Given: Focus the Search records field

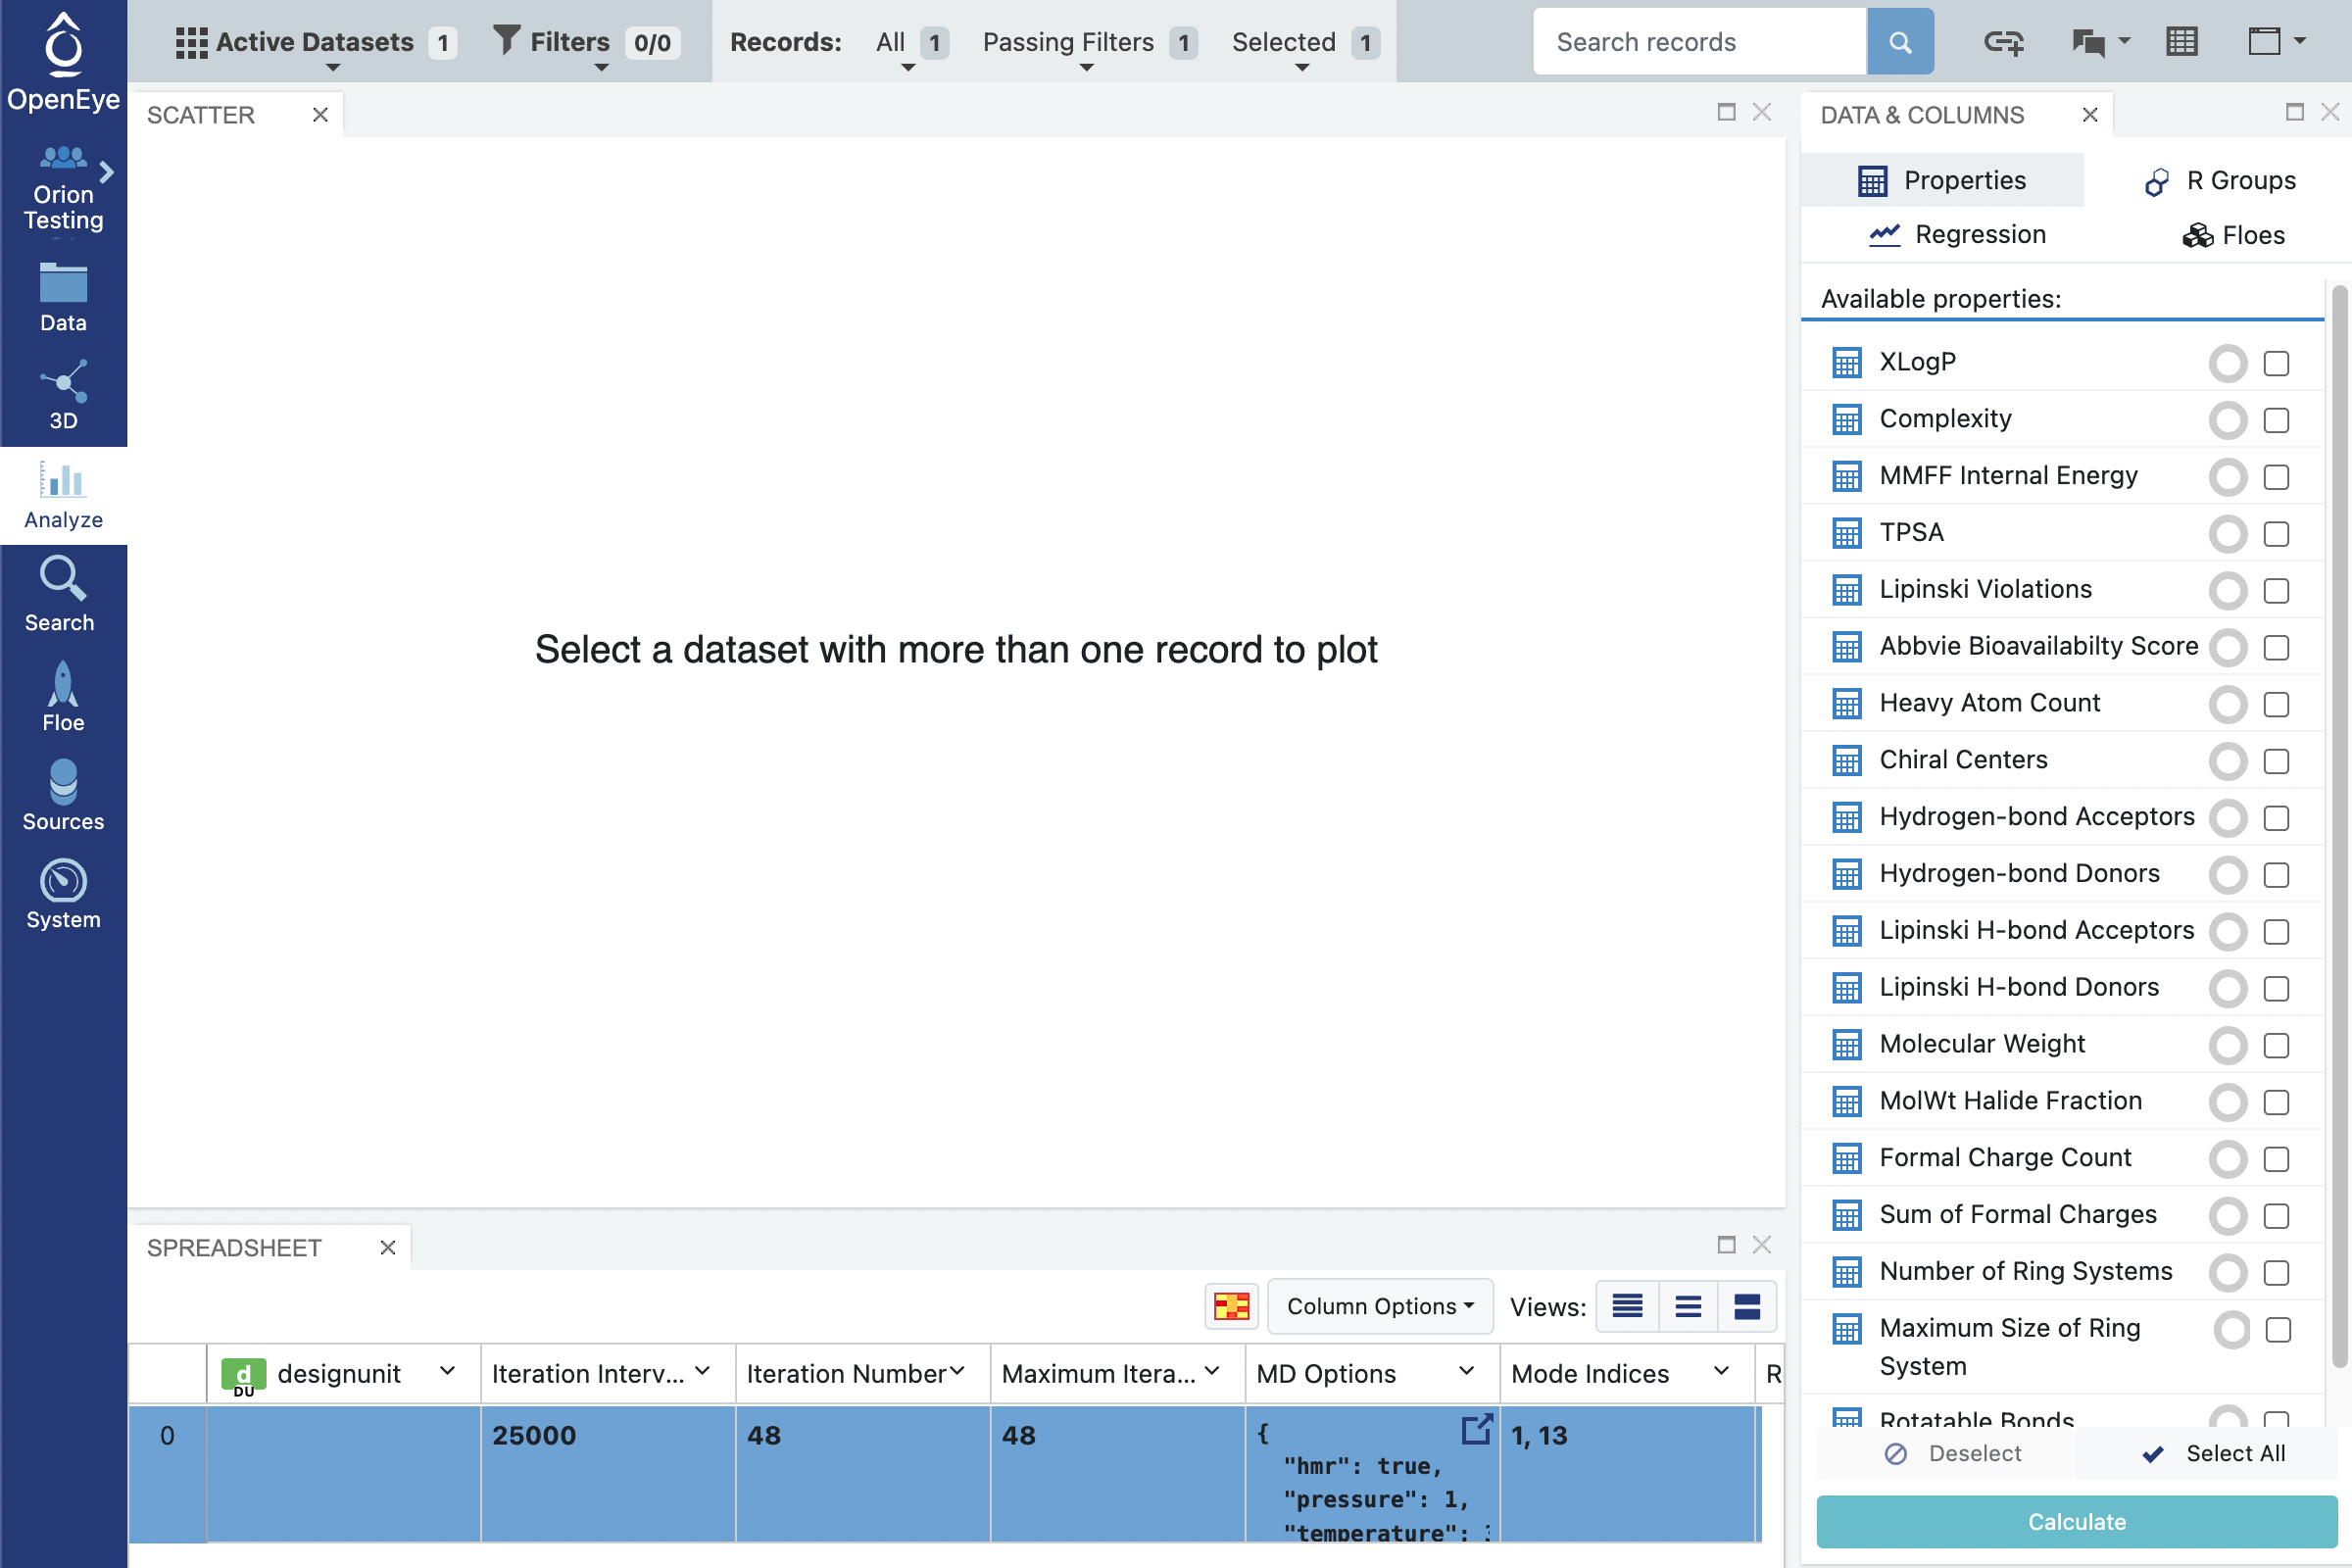Looking at the screenshot, I should pos(1698,42).
